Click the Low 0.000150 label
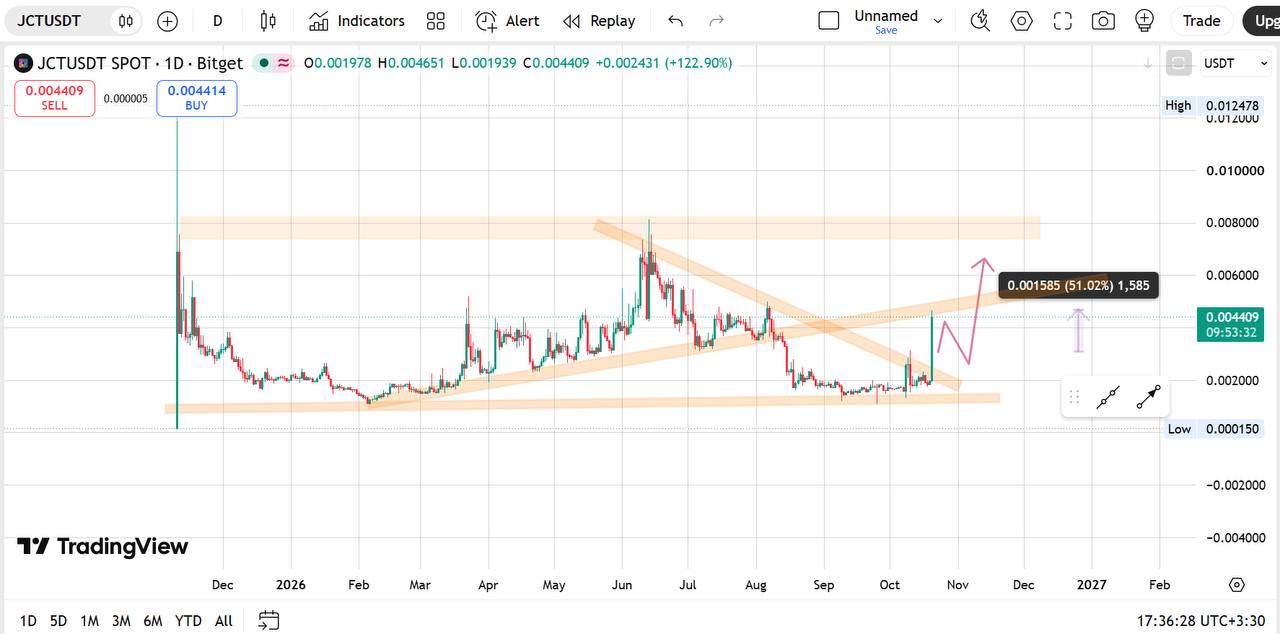This screenshot has width=1280, height=634. coord(1213,429)
